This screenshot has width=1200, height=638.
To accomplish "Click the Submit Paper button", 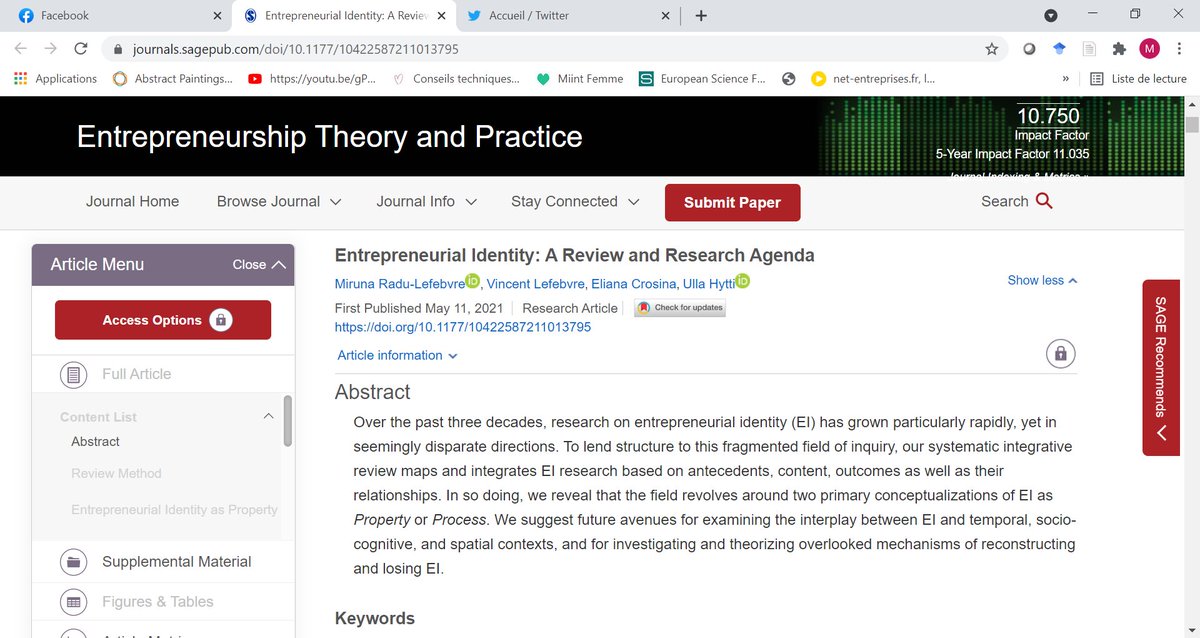I will [x=732, y=202].
